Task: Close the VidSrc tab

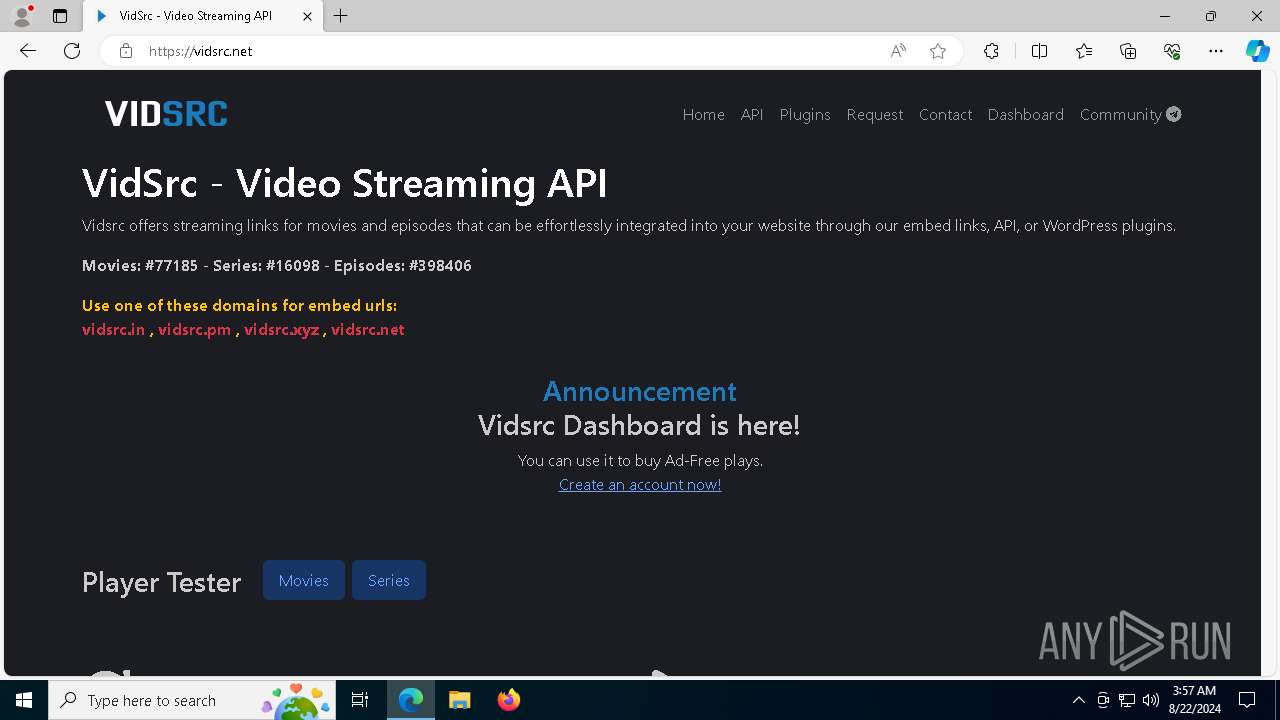Action: 308,16
